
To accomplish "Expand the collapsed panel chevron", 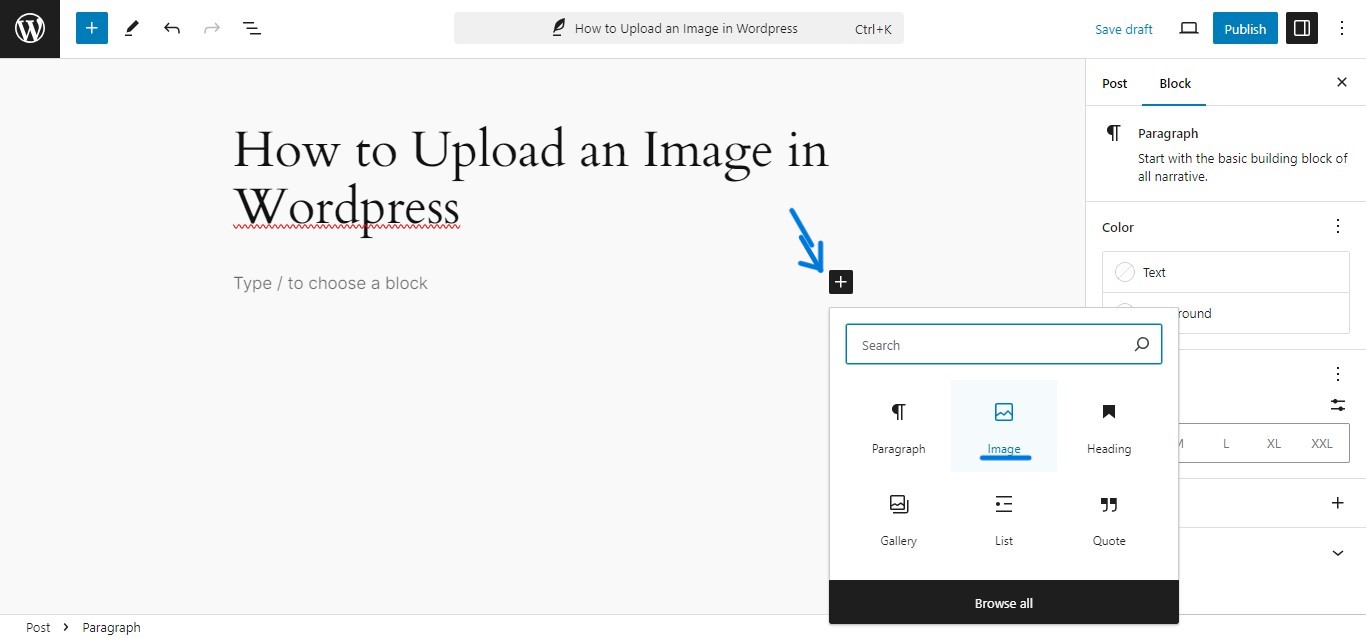I will pyautogui.click(x=1338, y=553).
